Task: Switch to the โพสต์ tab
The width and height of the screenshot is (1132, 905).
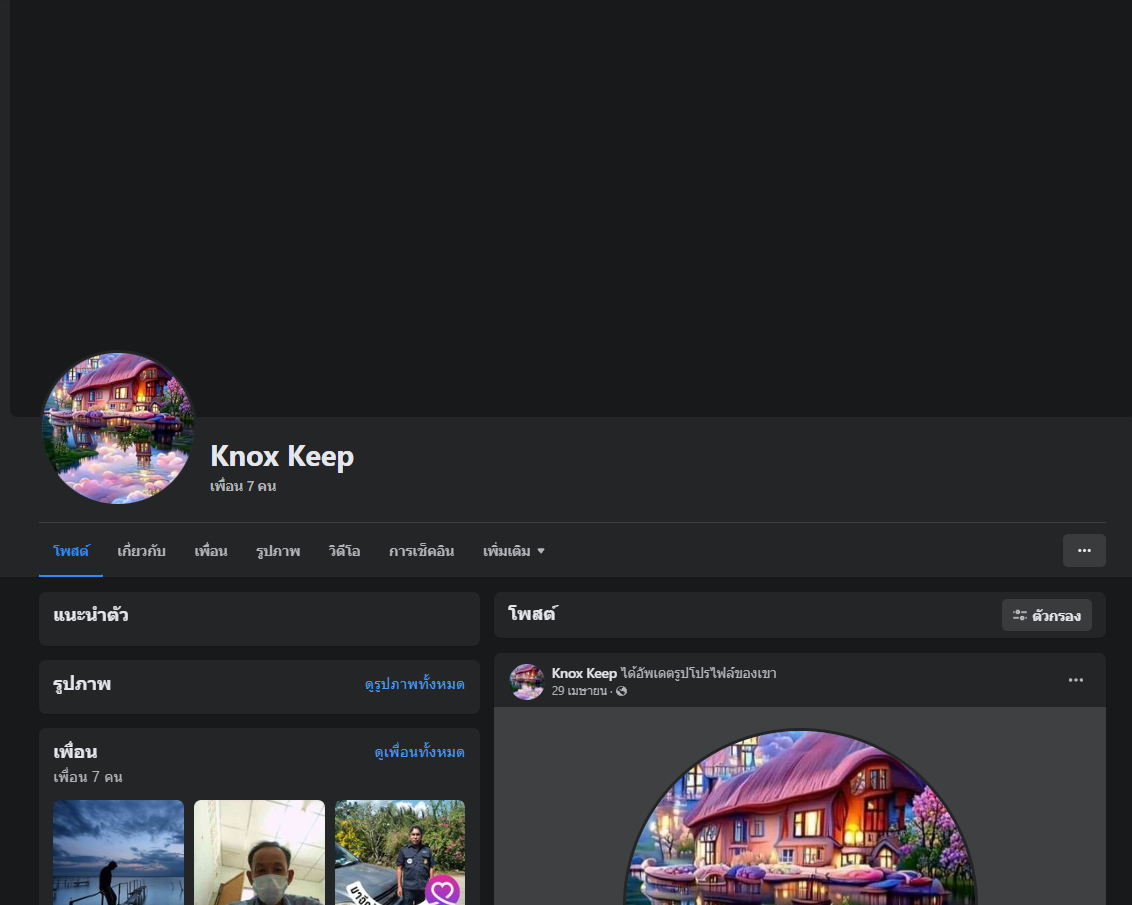Action: (71, 551)
